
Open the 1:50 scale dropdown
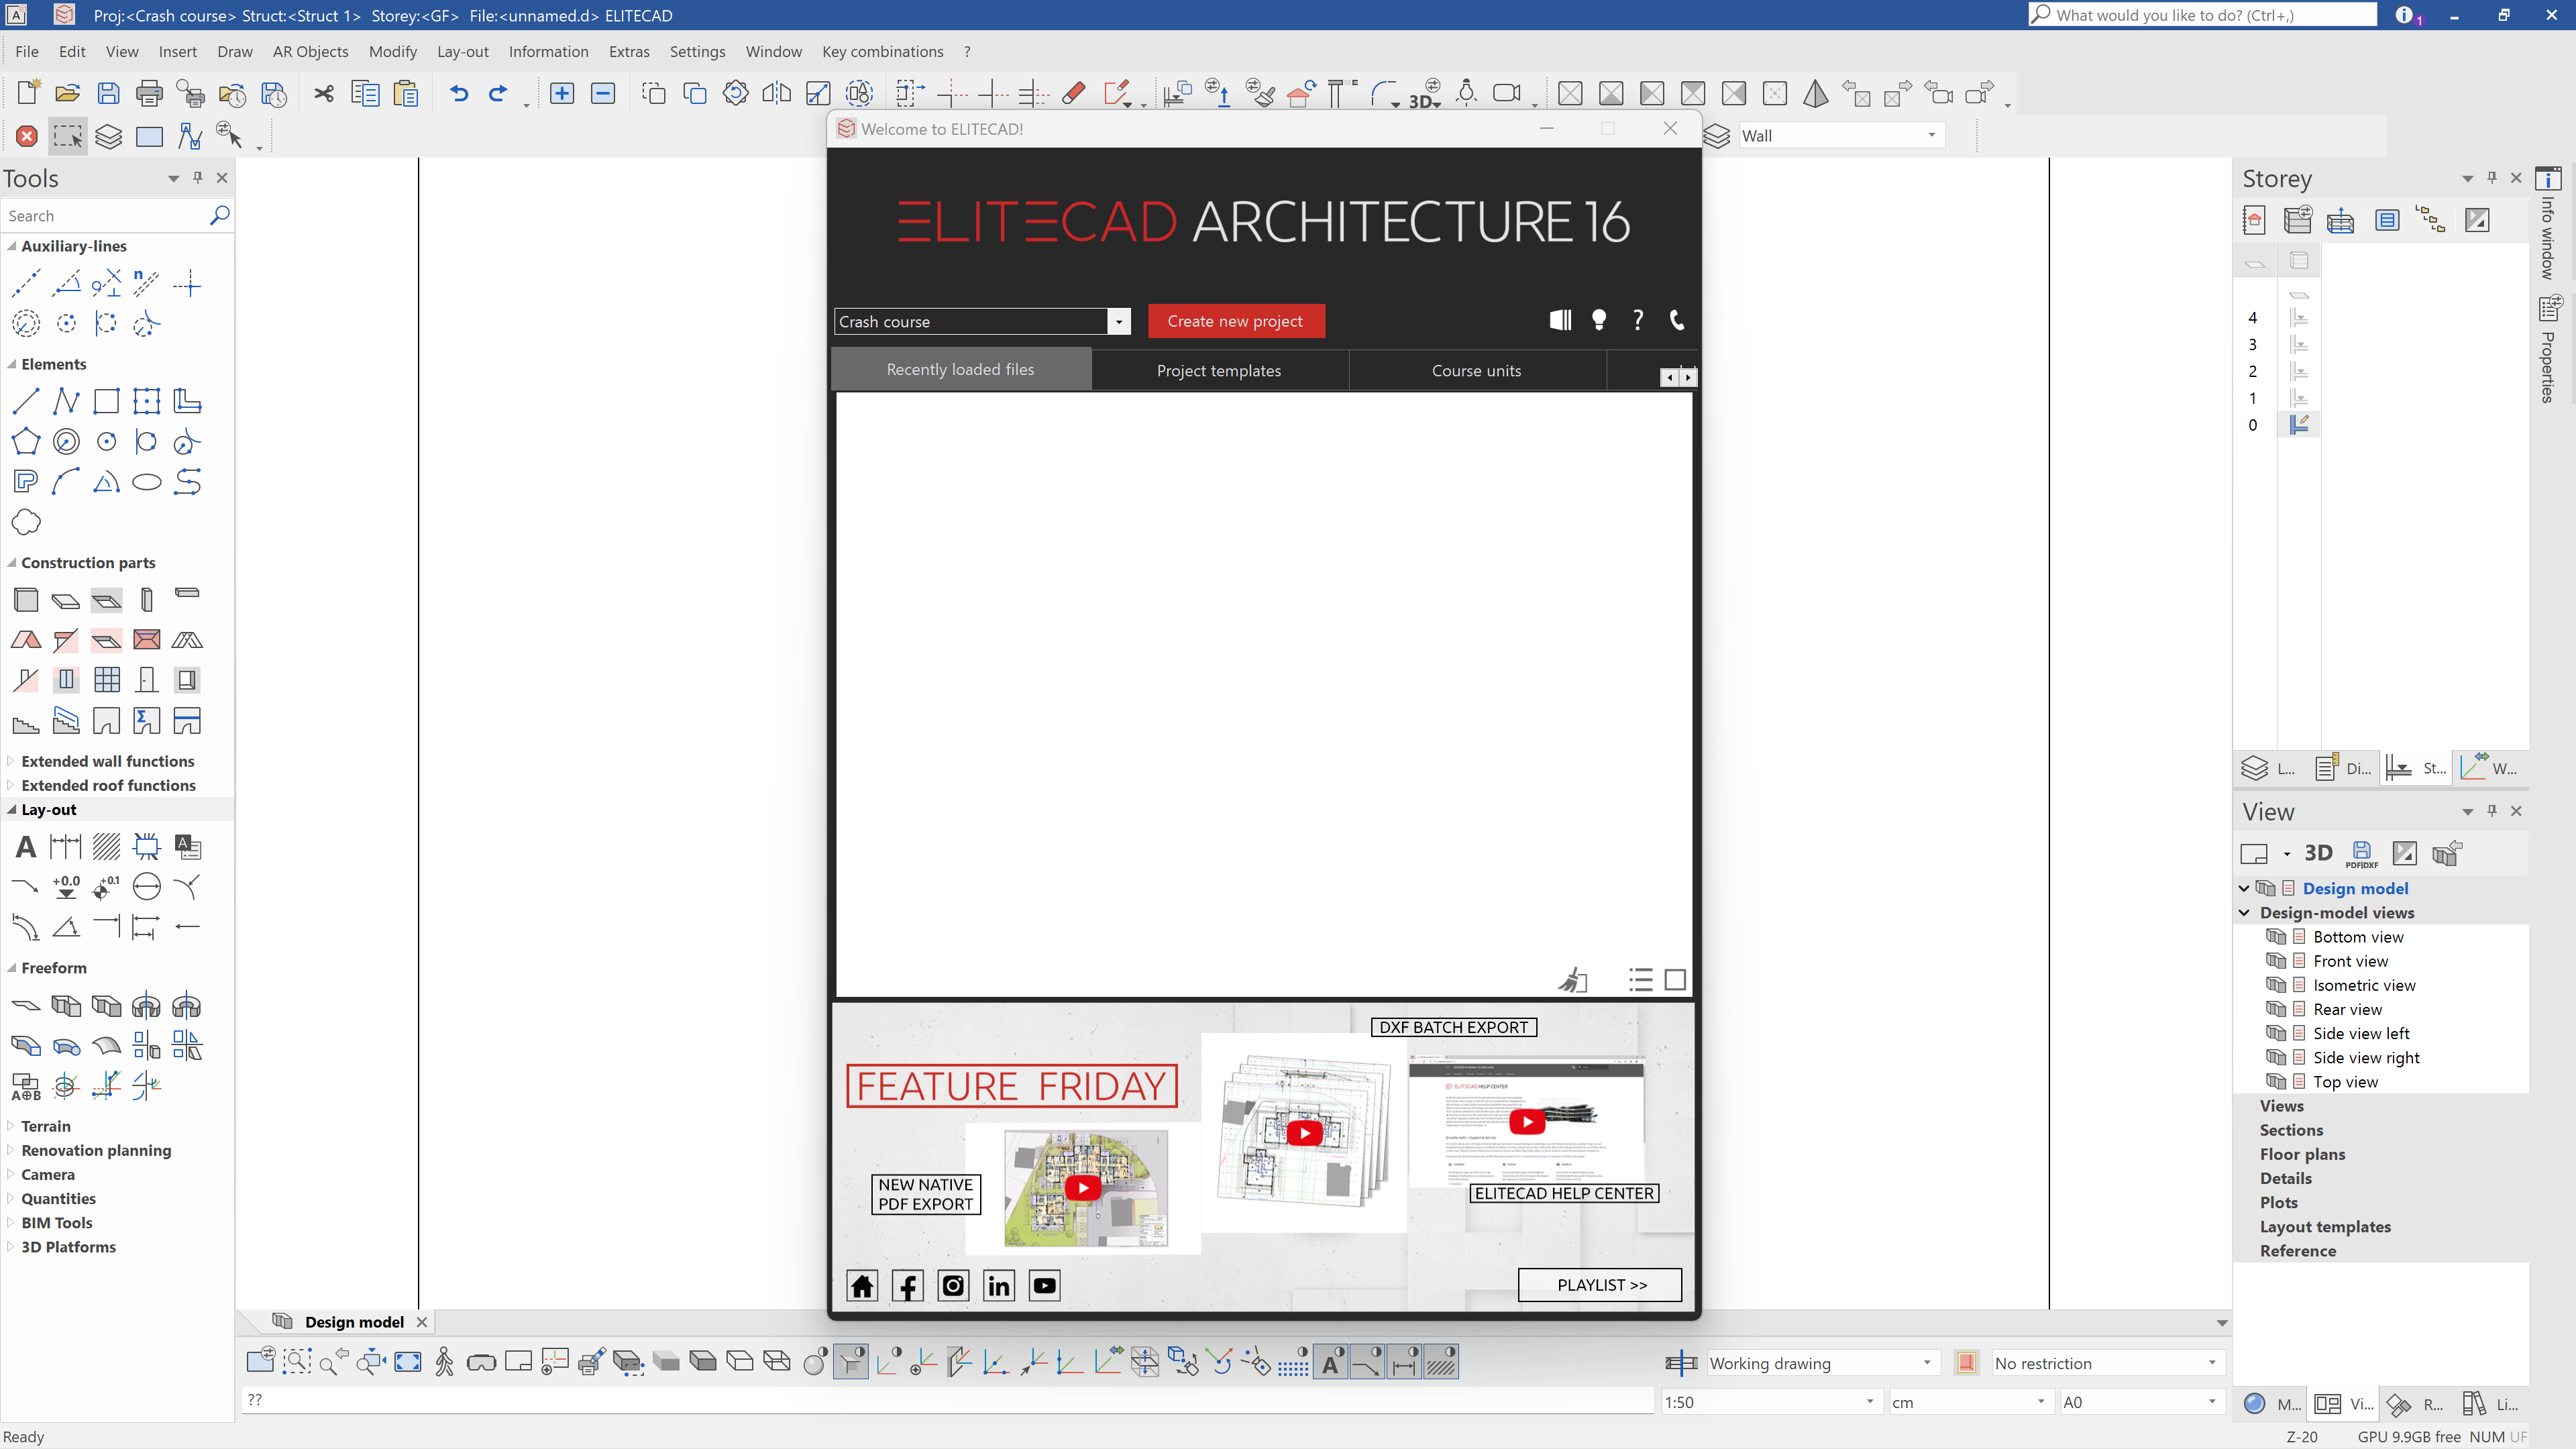[x=1870, y=1402]
